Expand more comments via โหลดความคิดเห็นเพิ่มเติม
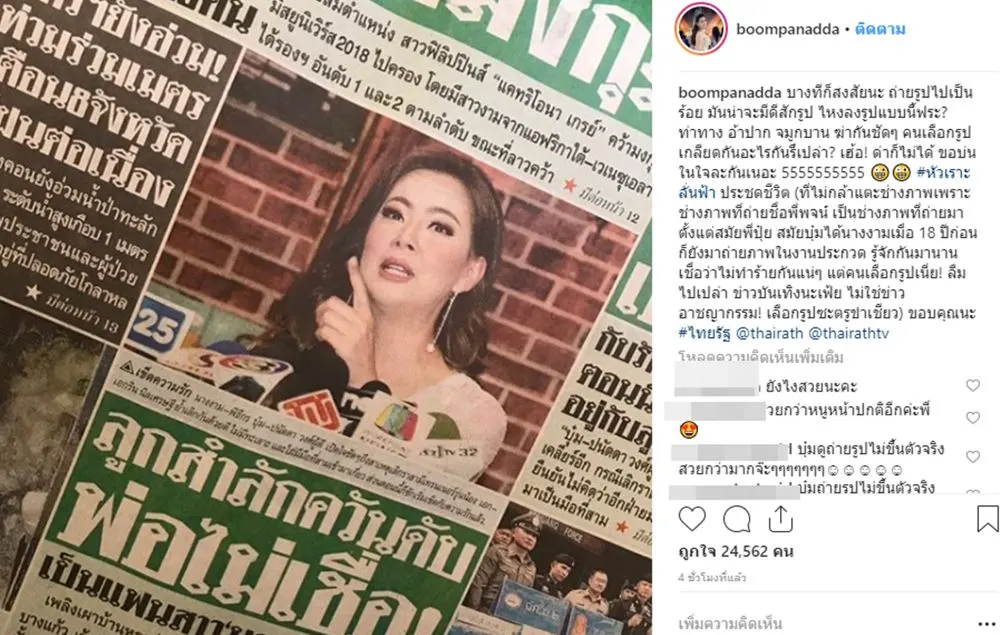 761,357
